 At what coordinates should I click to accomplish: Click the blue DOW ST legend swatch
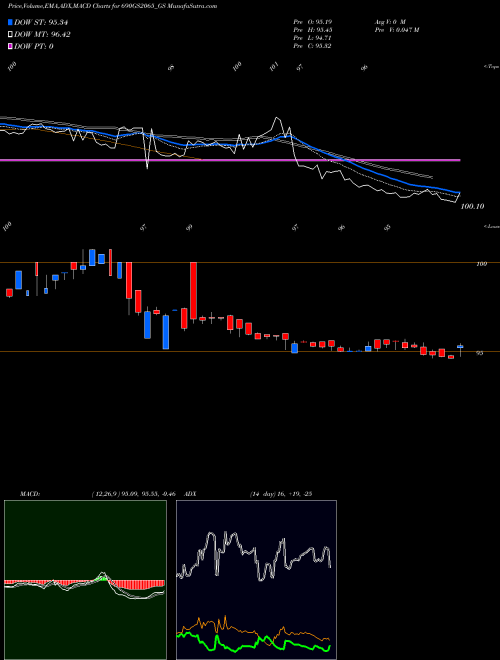[11, 22]
